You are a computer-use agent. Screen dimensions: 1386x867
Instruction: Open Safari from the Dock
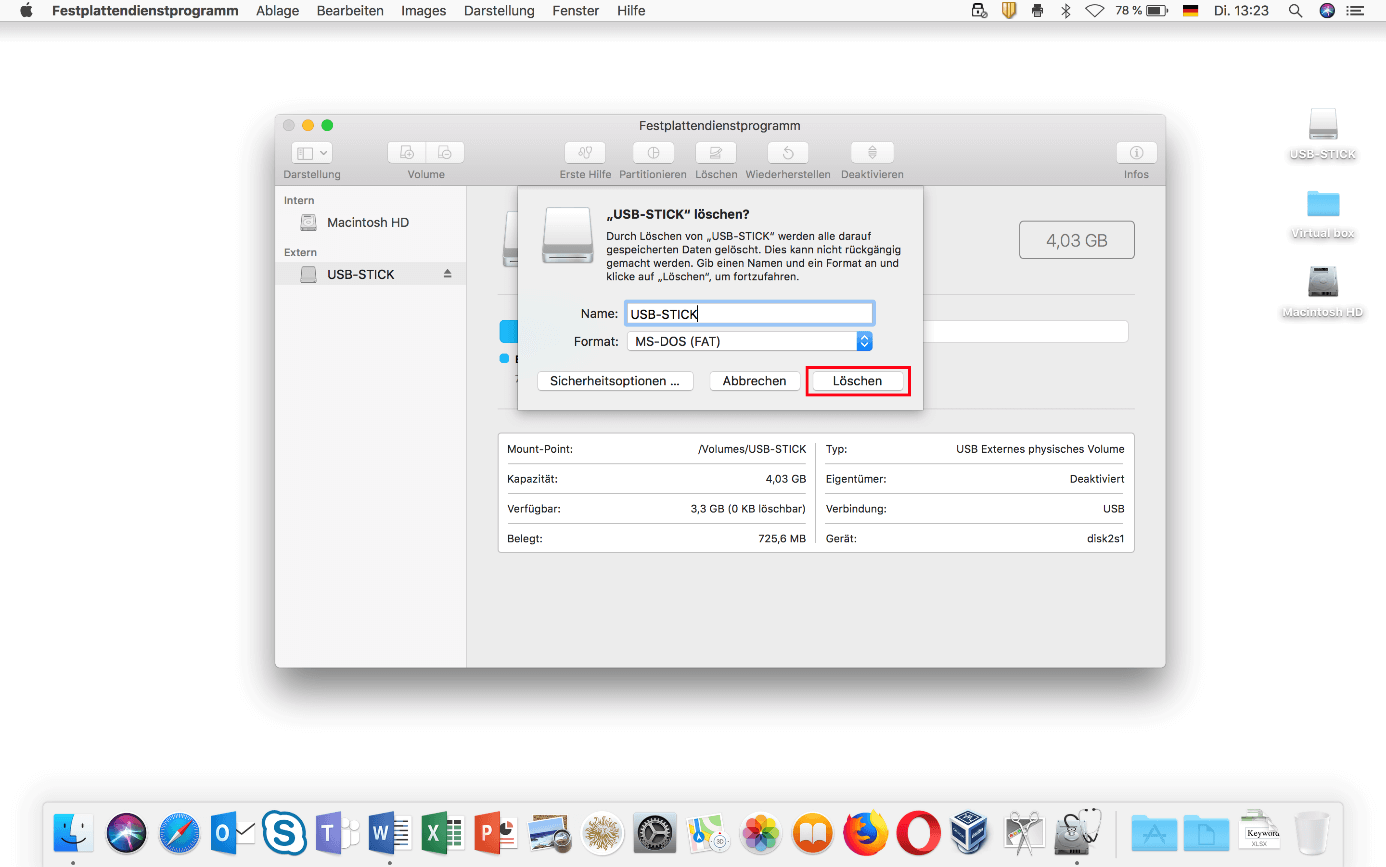[x=179, y=831]
